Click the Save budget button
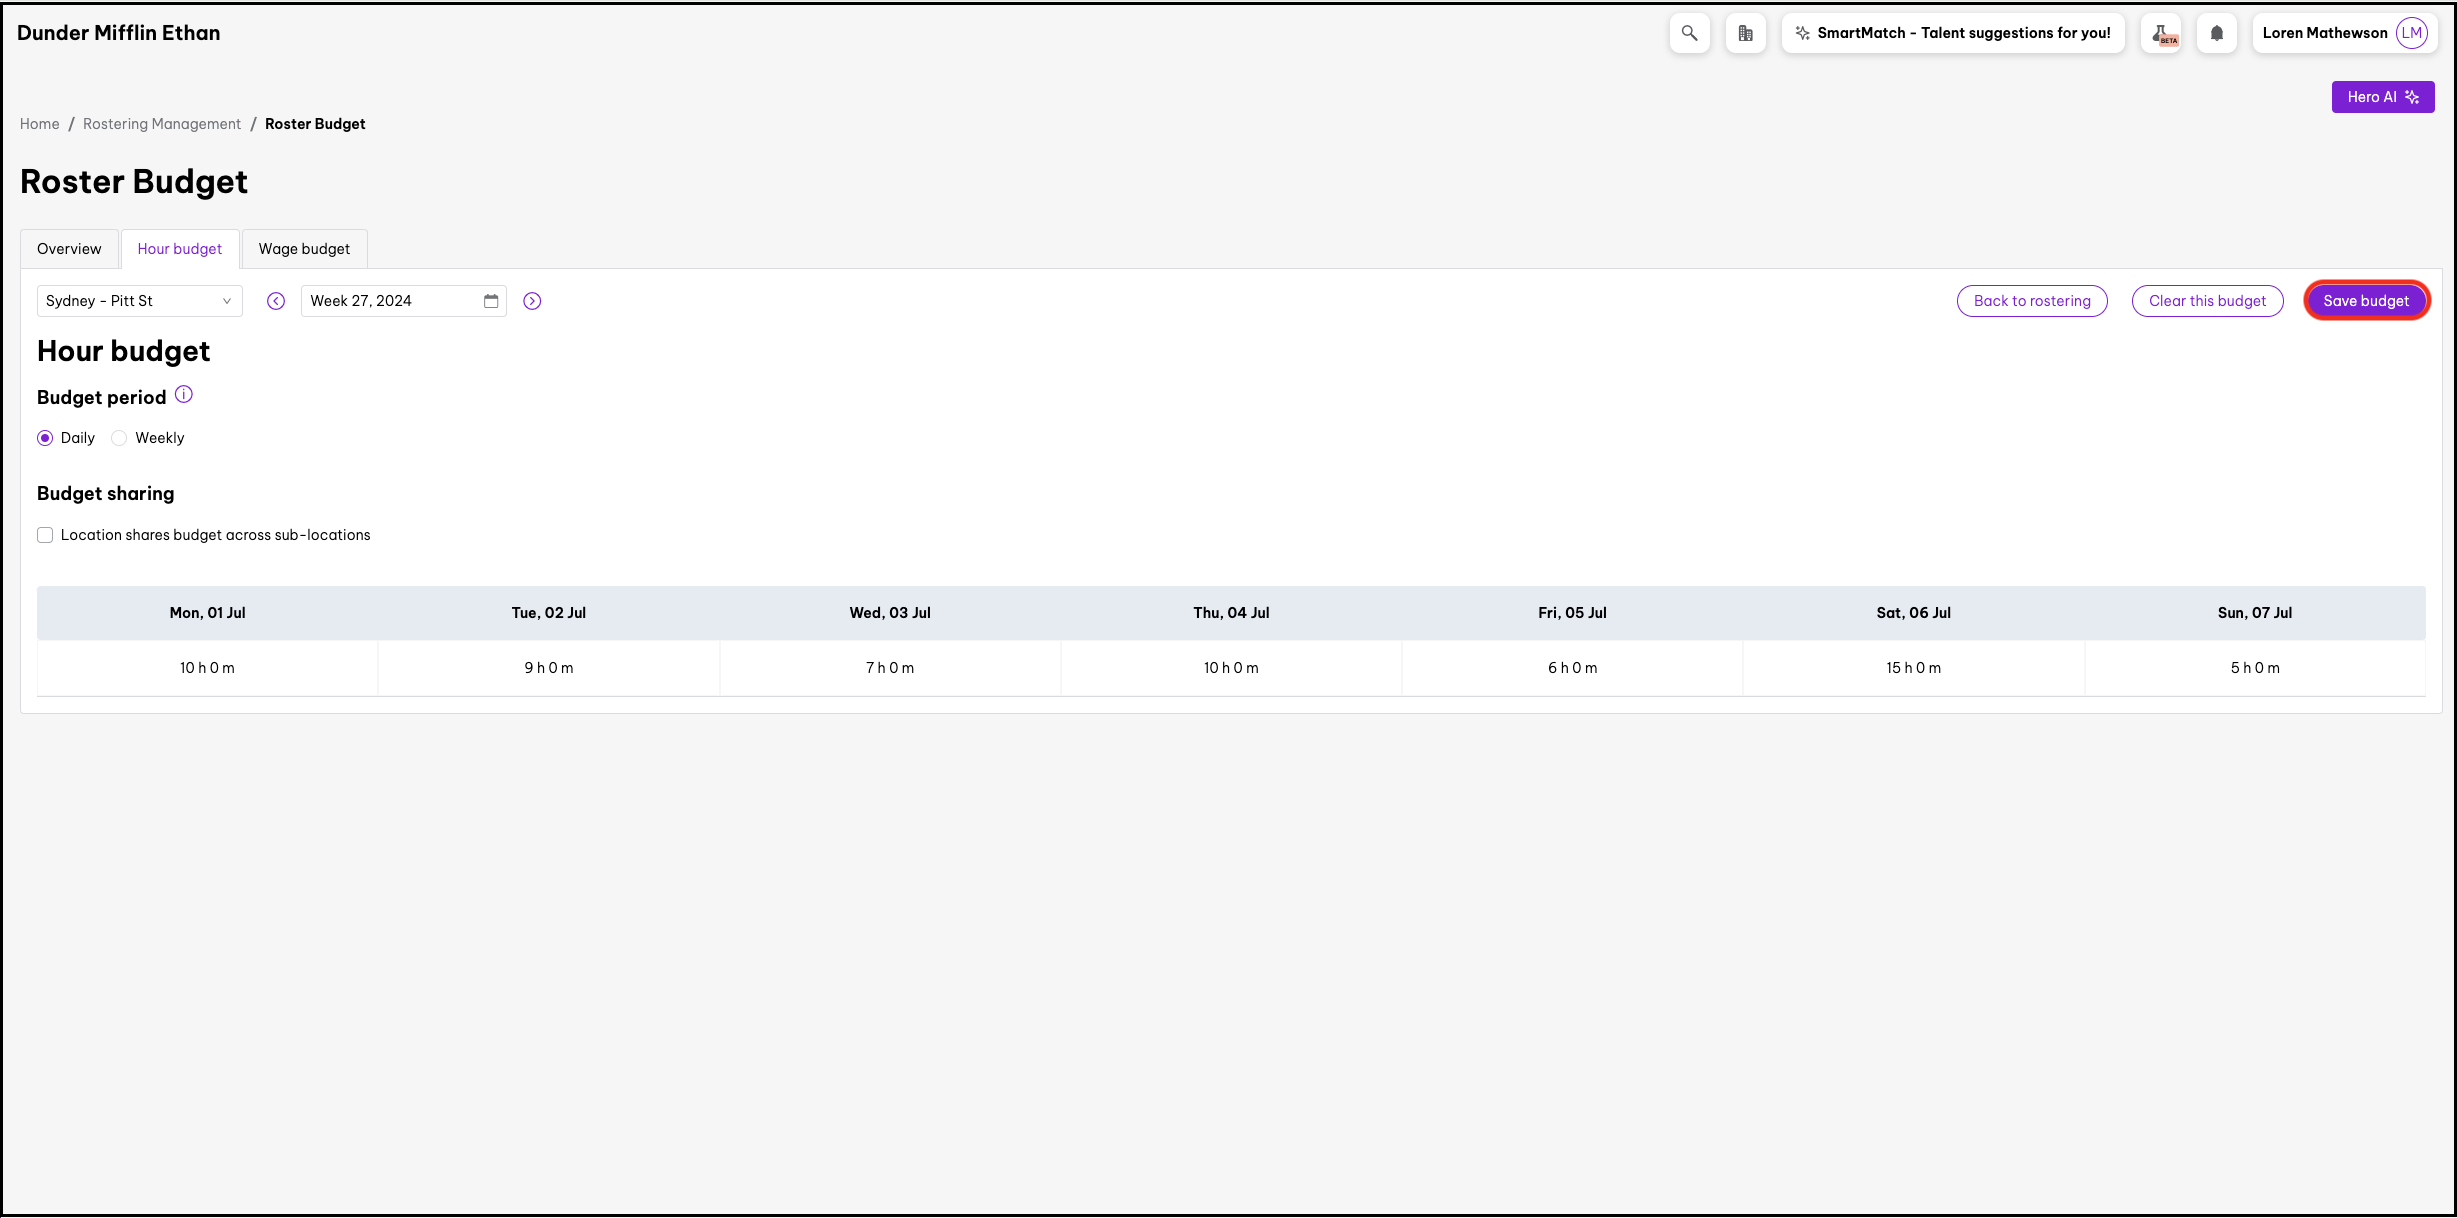 2365,301
